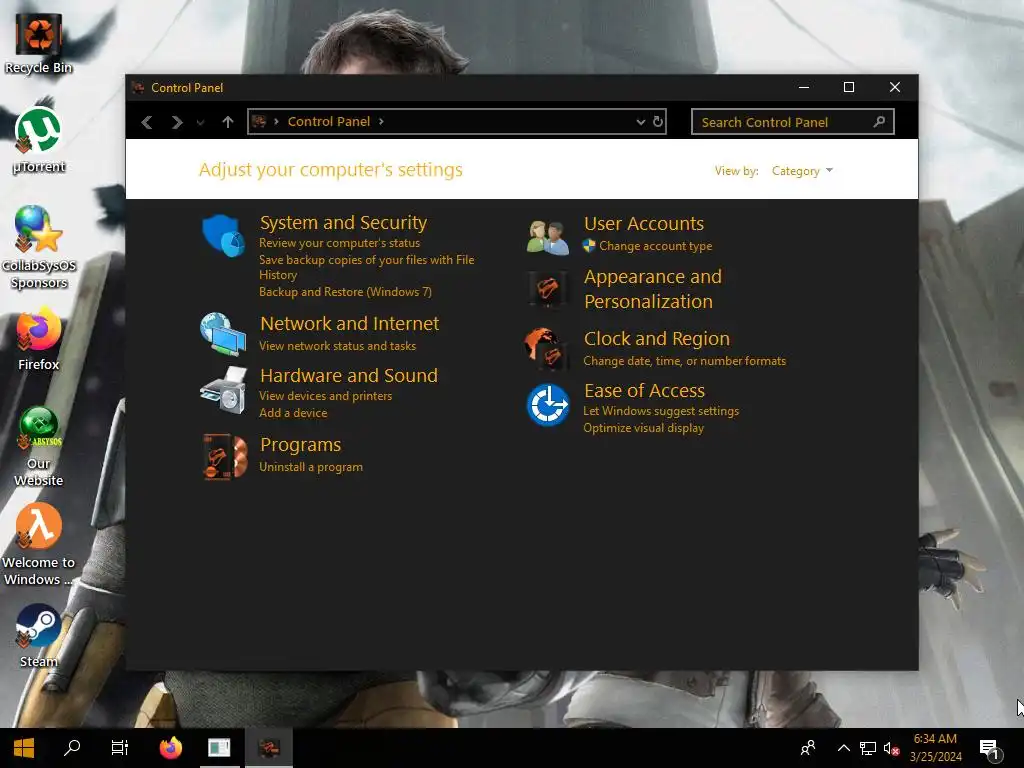Click Let Windows suggest settings
This screenshot has height=768, width=1024.
[661, 411]
